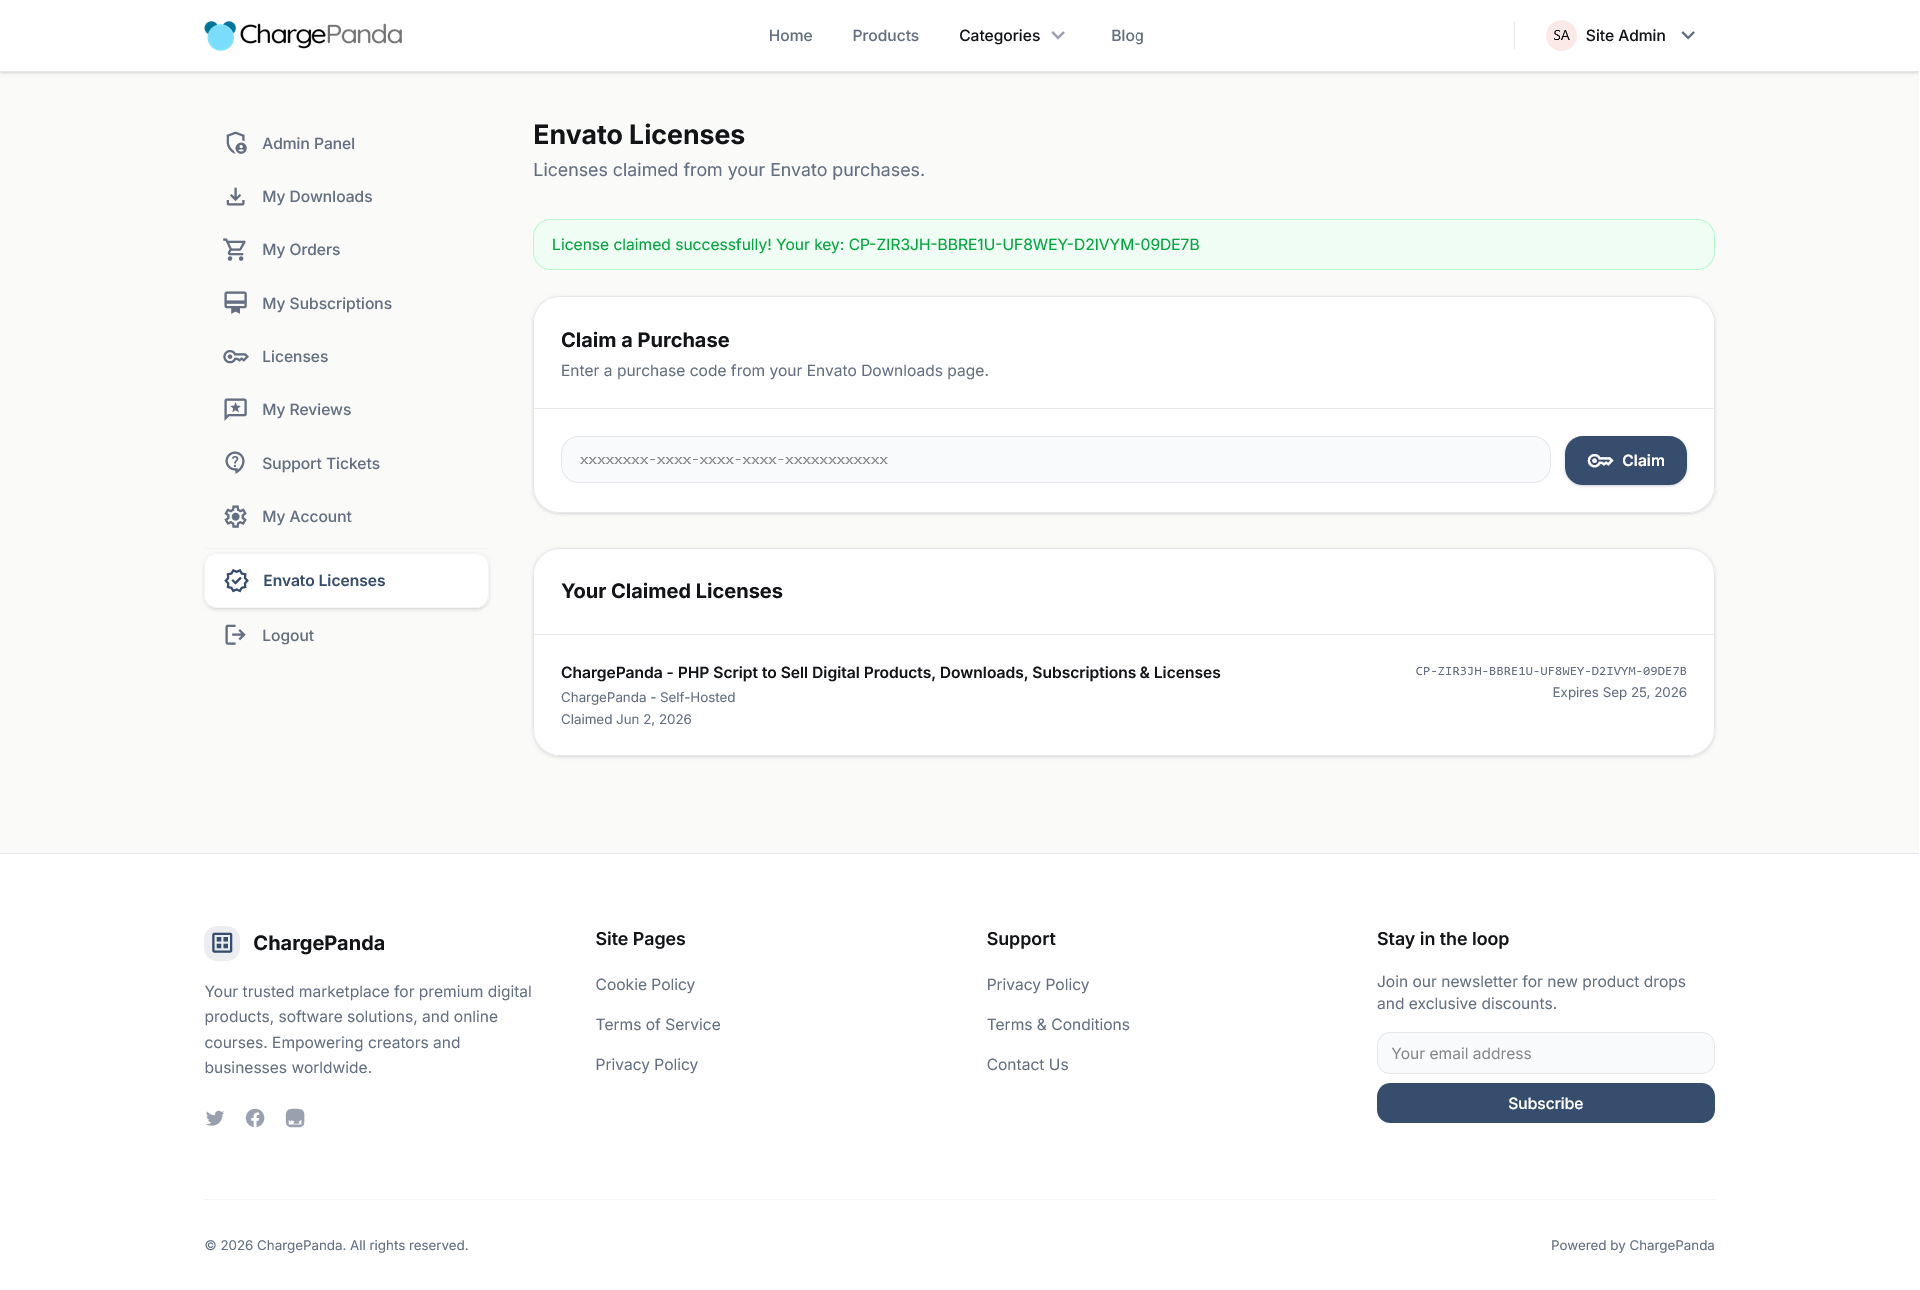The width and height of the screenshot is (1920, 1290).
Task: Open the Facebook footer icon
Action: (255, 1118)
